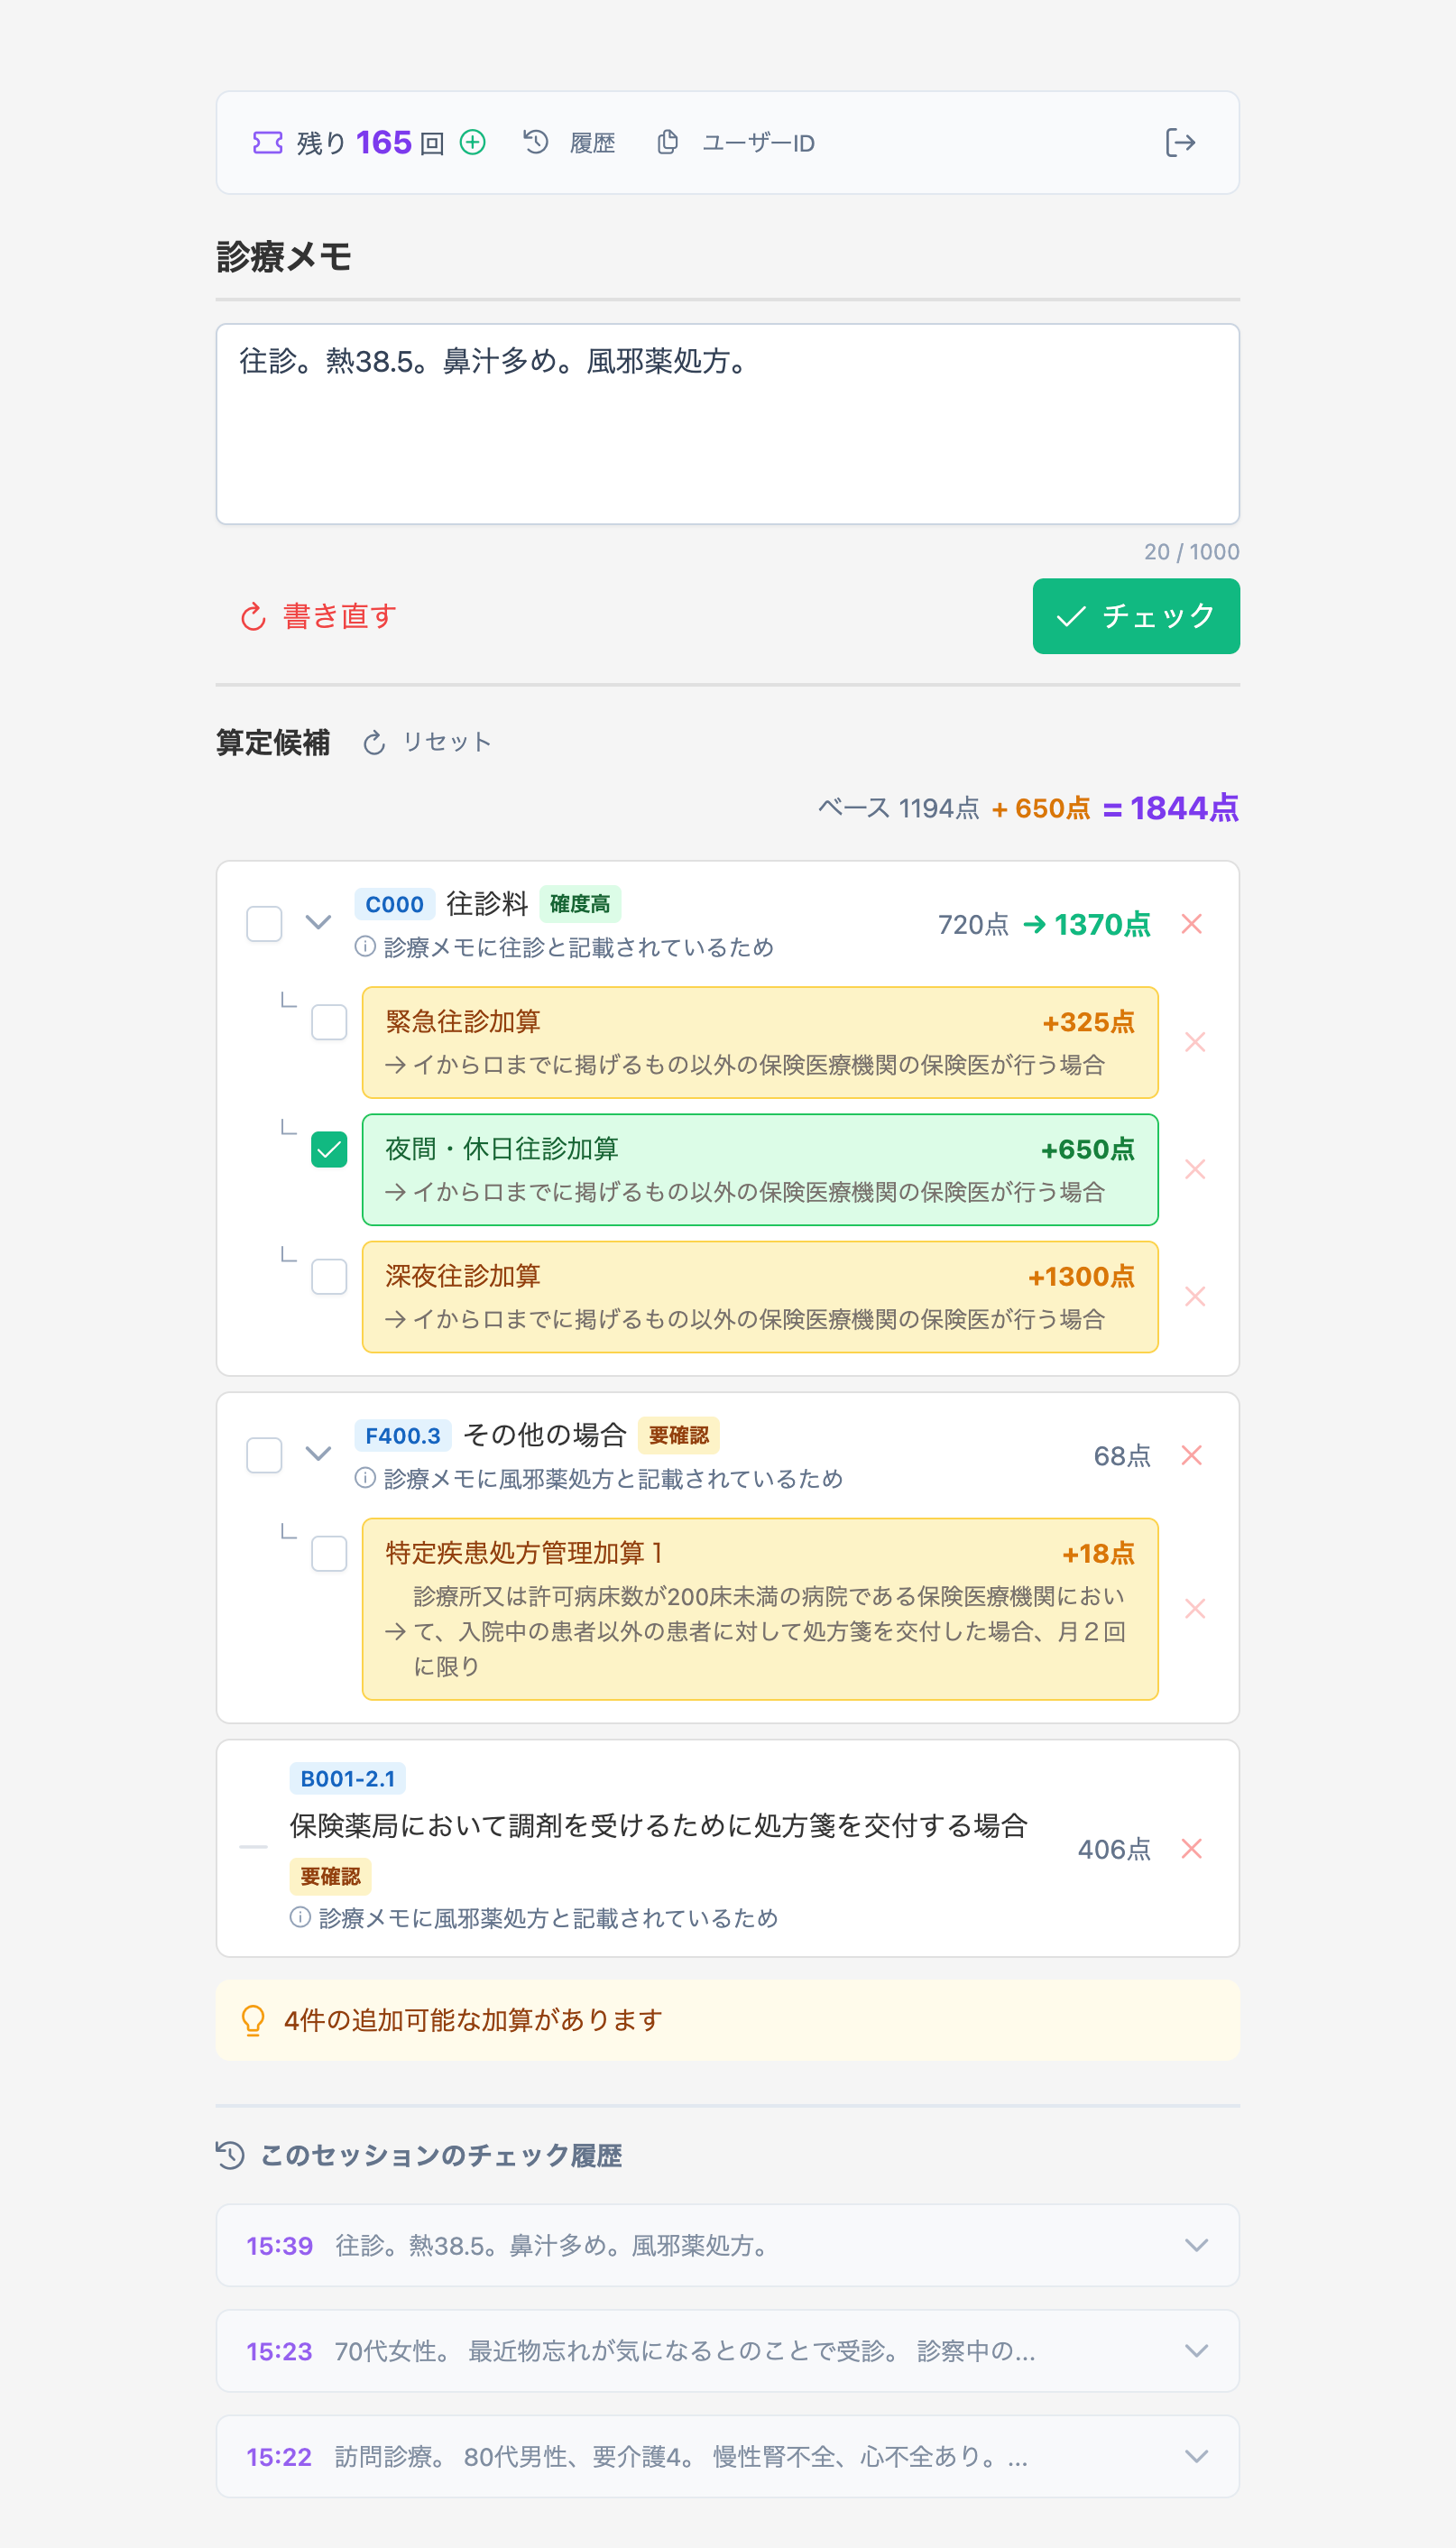Click the logout icon in top bar
This screenshot has width=1456, height=2548.
coord(1182,142)
